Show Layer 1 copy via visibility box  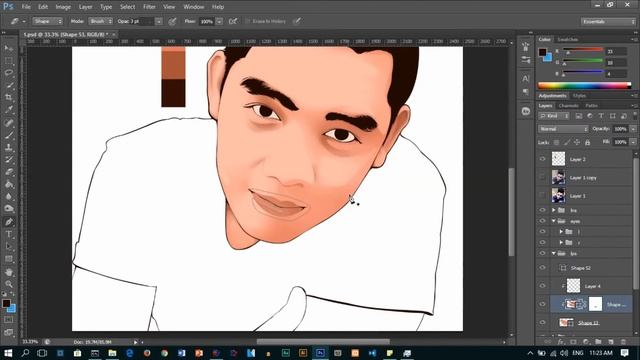[542, 177]
